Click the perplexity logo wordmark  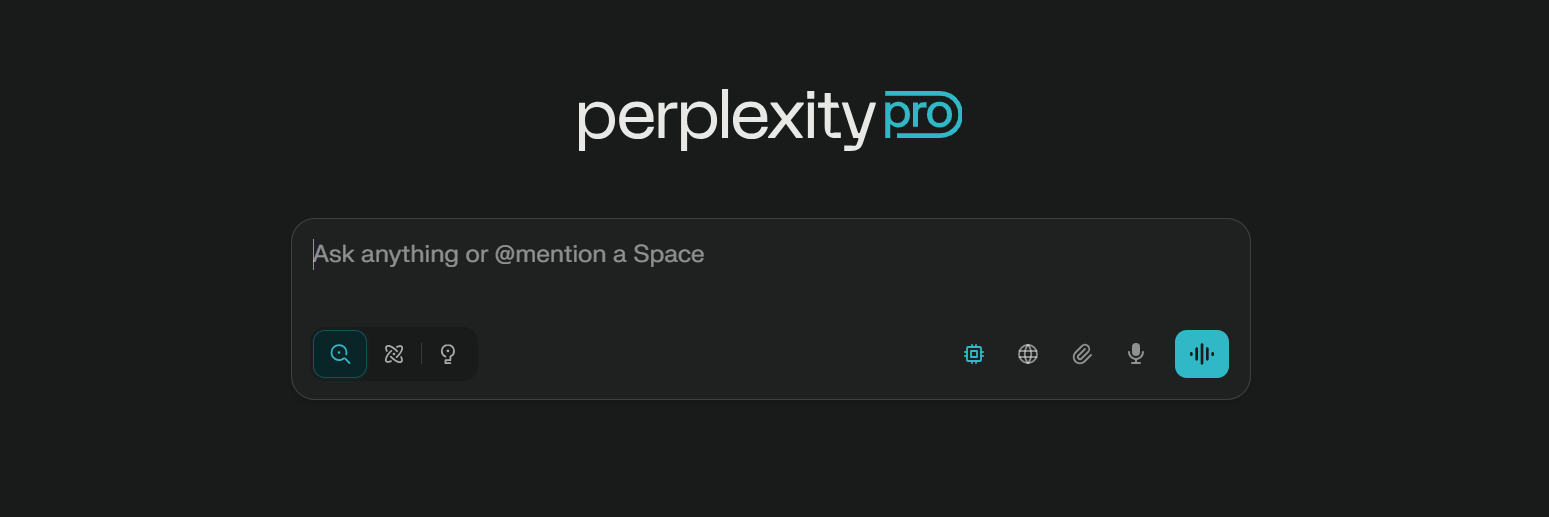tap(727, 120)
